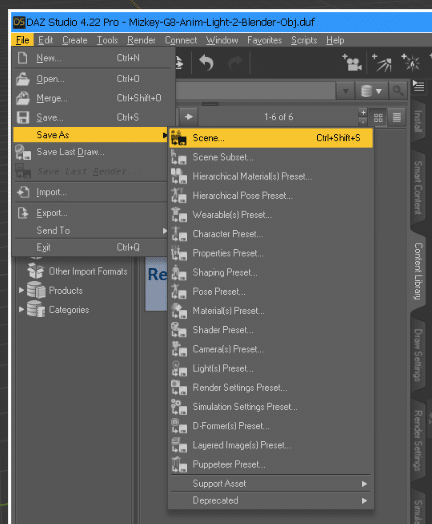432x524 pixels.
Task: Choose Layered Image(s) Preset...
Action: (x=270, y=445)
